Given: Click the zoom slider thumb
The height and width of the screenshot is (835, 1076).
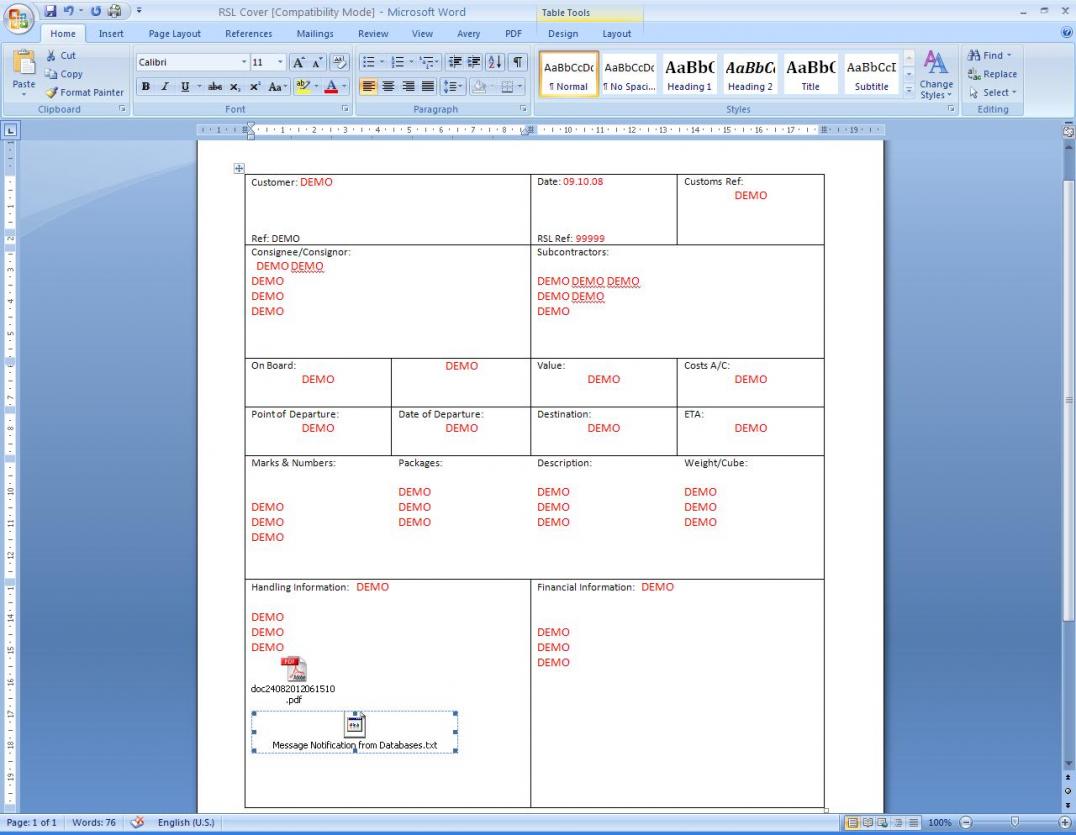Looking at the screenshot, I should tap(1015, 822).
